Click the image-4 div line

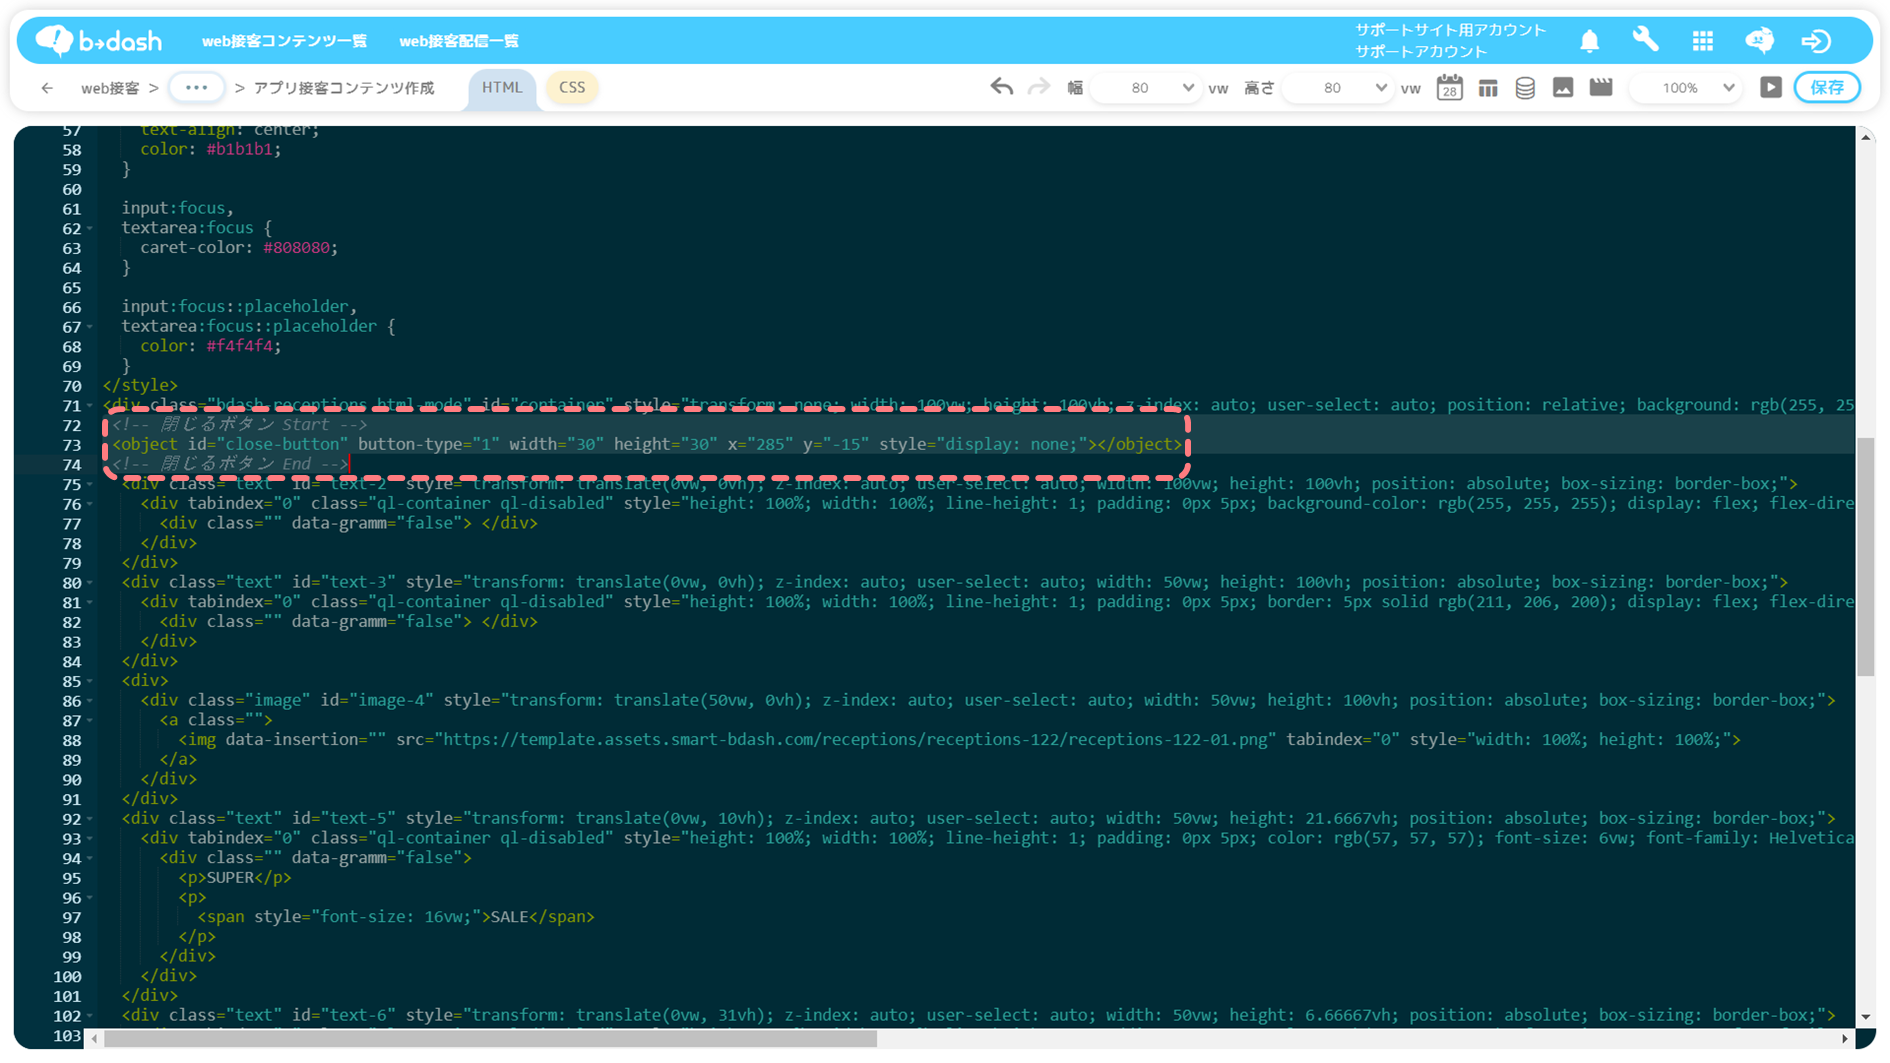pyautogui.click(x=988, y=700)
